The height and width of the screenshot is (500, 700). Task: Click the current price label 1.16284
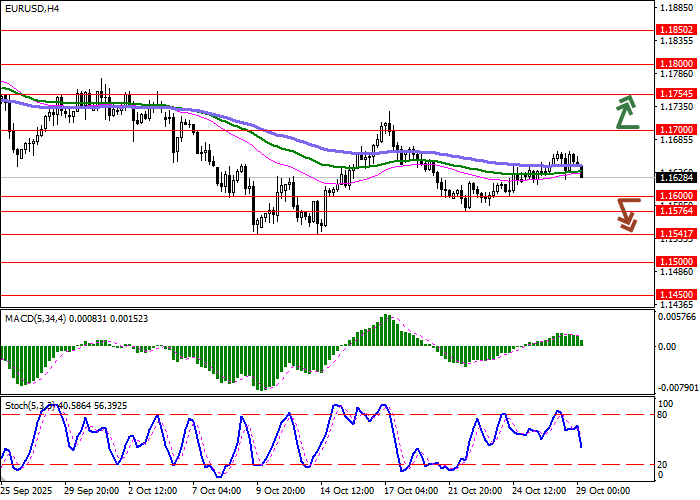(677, 178)
